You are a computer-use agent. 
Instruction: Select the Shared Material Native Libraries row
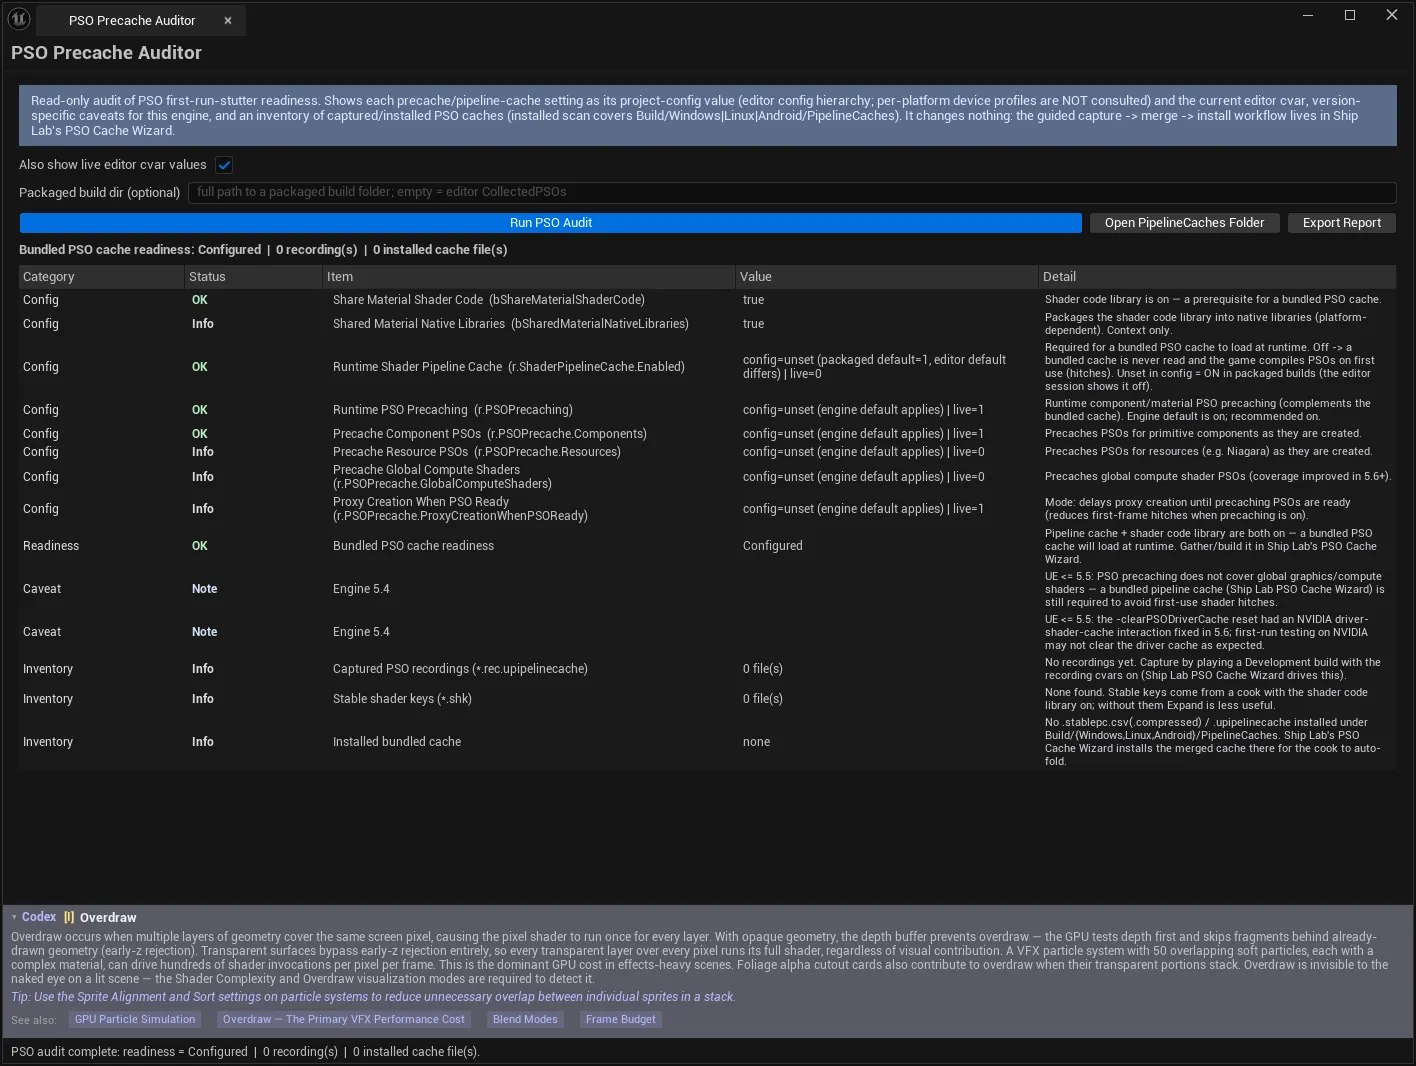click(707, 324)
